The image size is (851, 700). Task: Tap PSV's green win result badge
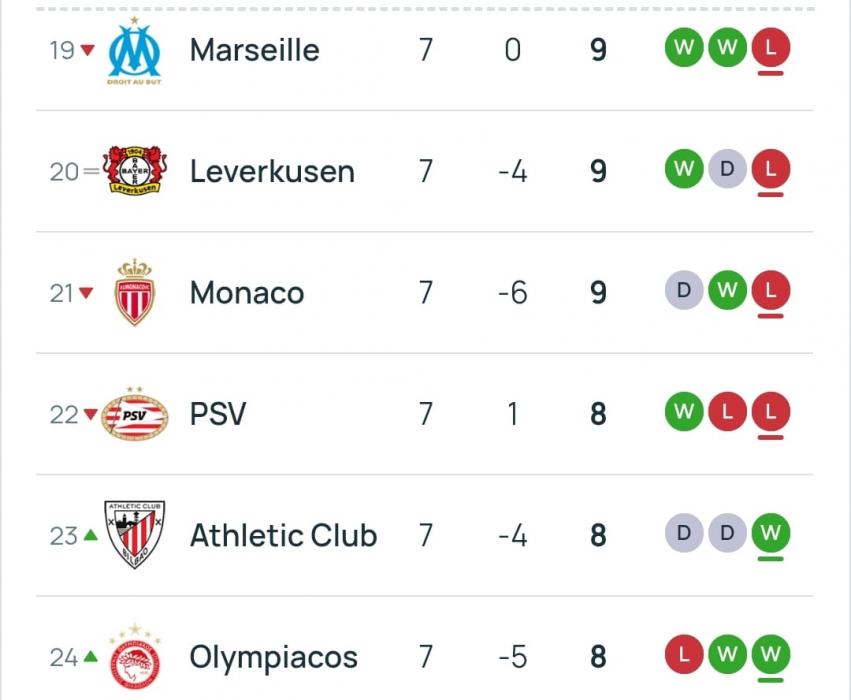(x=684, y=412)
